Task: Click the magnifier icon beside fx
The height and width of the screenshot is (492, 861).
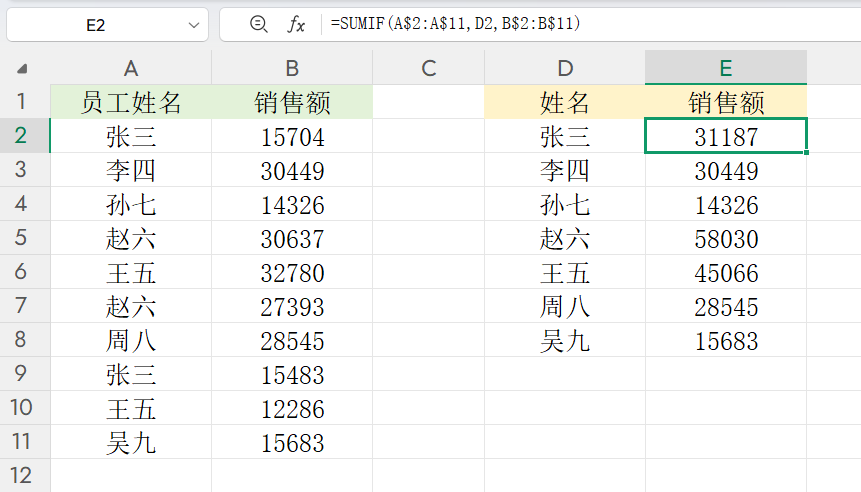Action: (x=259, y=24)
